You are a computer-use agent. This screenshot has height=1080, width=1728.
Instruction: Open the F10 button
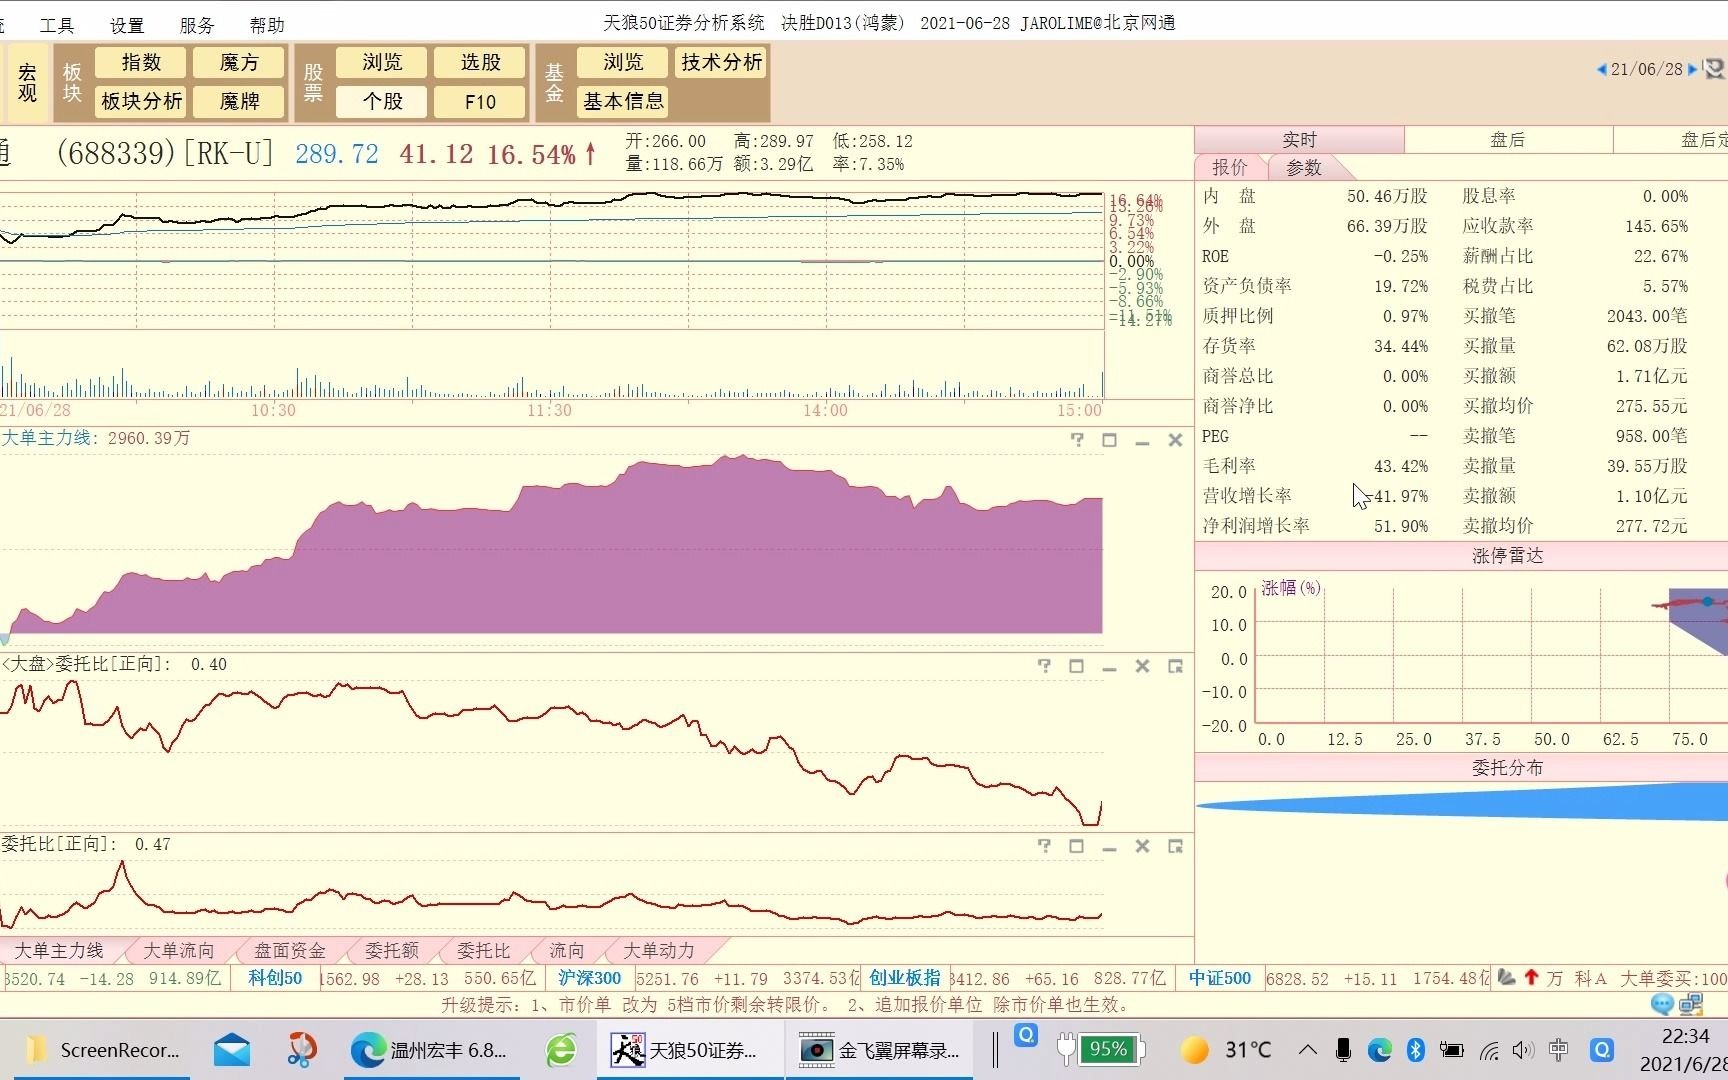coord(480,101)
